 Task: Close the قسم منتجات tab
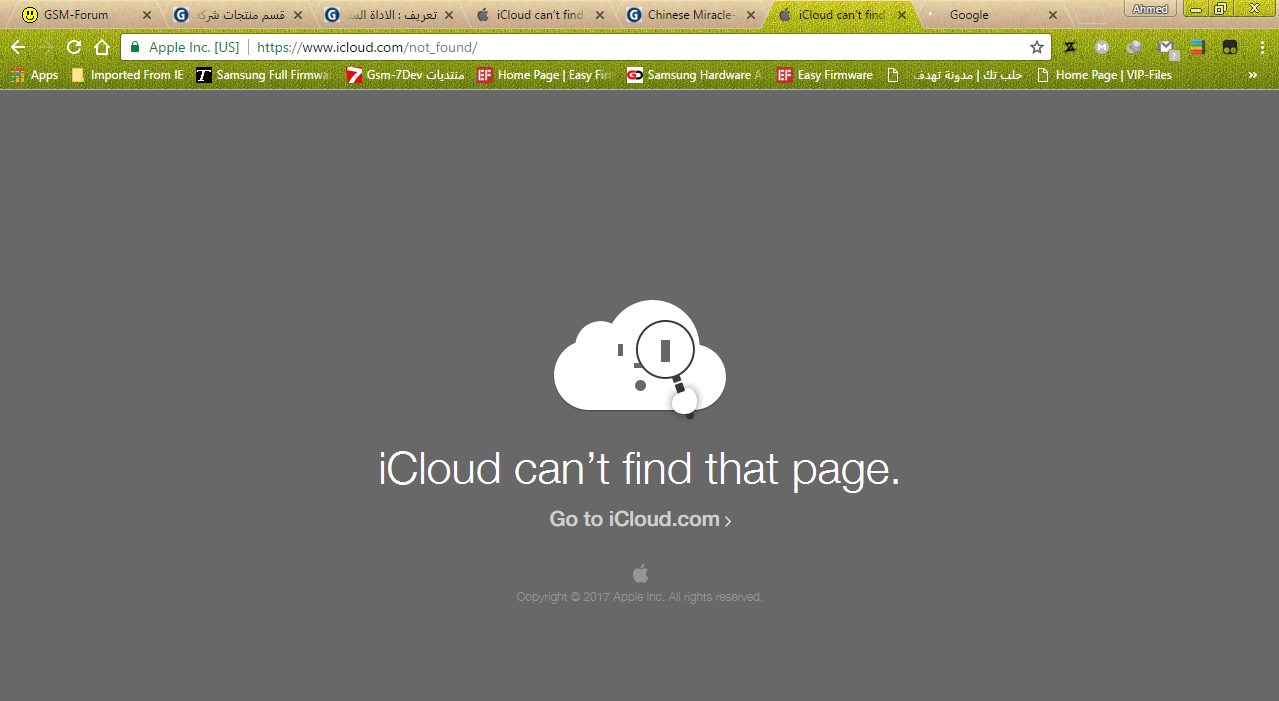tap(298, 15)
